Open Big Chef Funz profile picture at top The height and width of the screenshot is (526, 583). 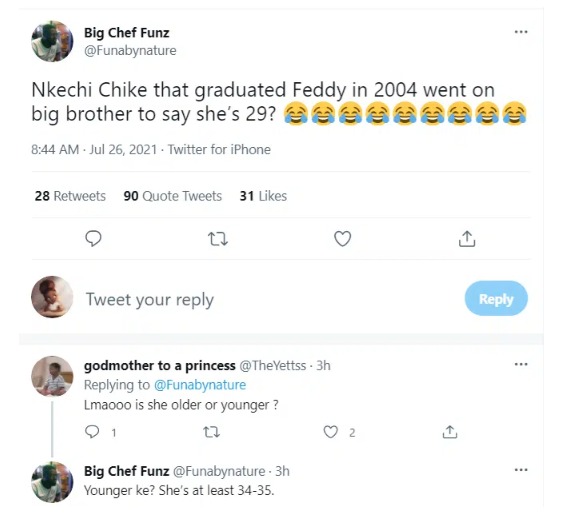point(52,41)
